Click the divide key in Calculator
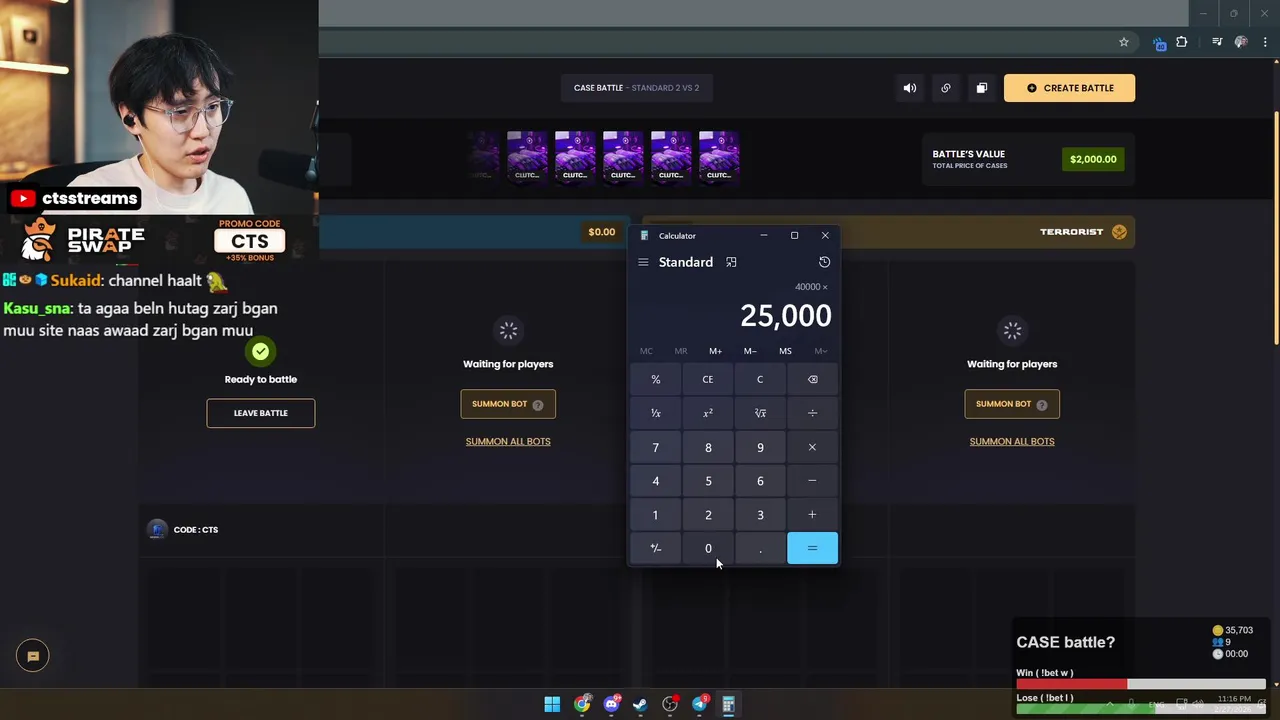The height and width of the screenshot is (720, 1280). point(812,413)
